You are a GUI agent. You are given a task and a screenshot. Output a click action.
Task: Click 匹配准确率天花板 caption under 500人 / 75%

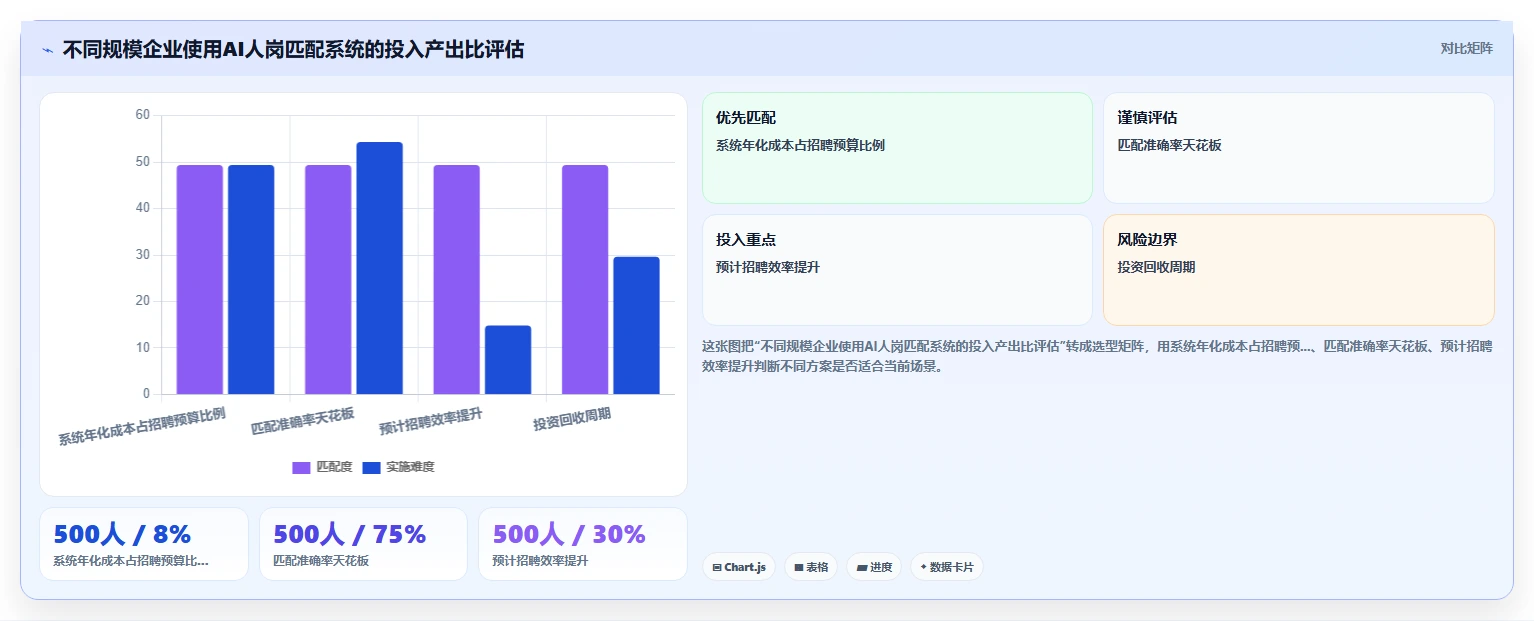point(321,561)
